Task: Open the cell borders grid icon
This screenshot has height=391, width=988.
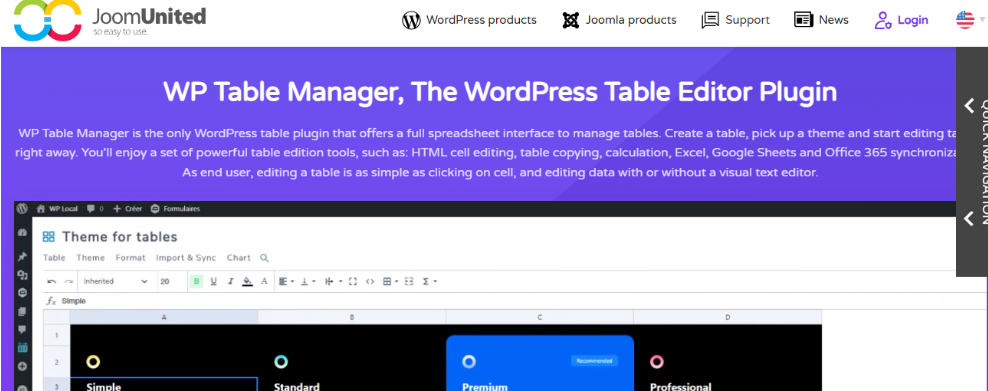Action: tap(390, 281)
